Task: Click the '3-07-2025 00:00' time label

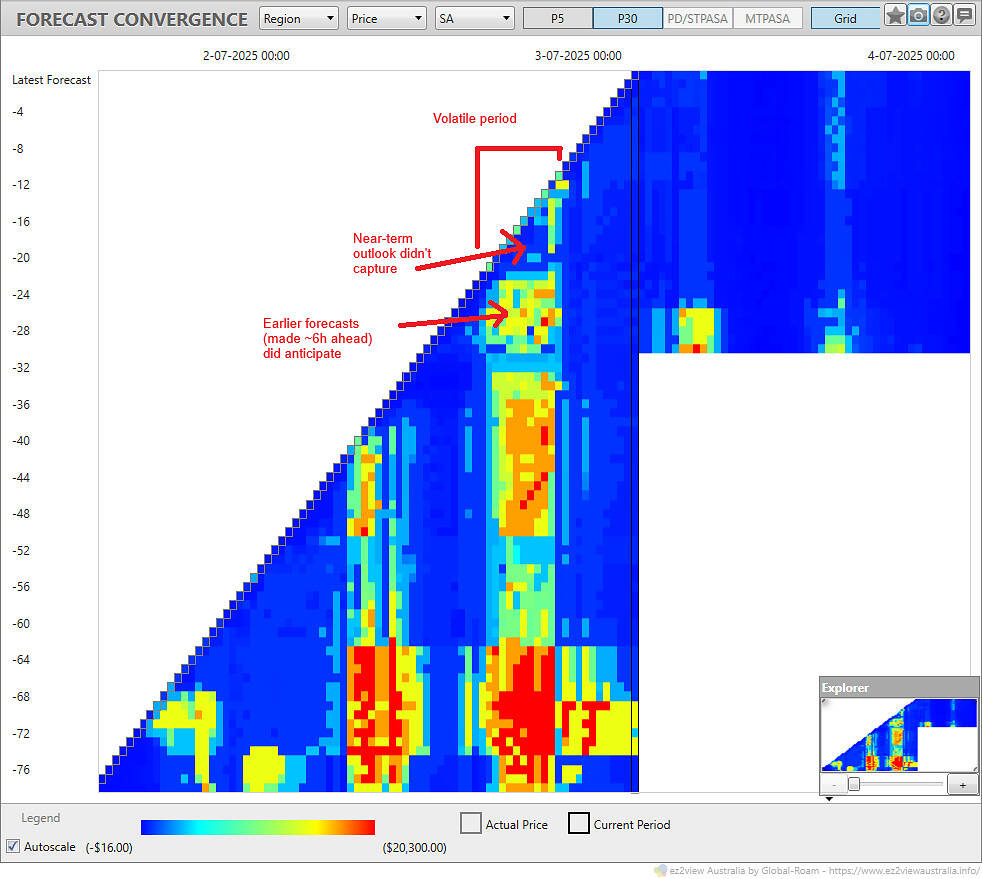Action: (x=578, y=55)
